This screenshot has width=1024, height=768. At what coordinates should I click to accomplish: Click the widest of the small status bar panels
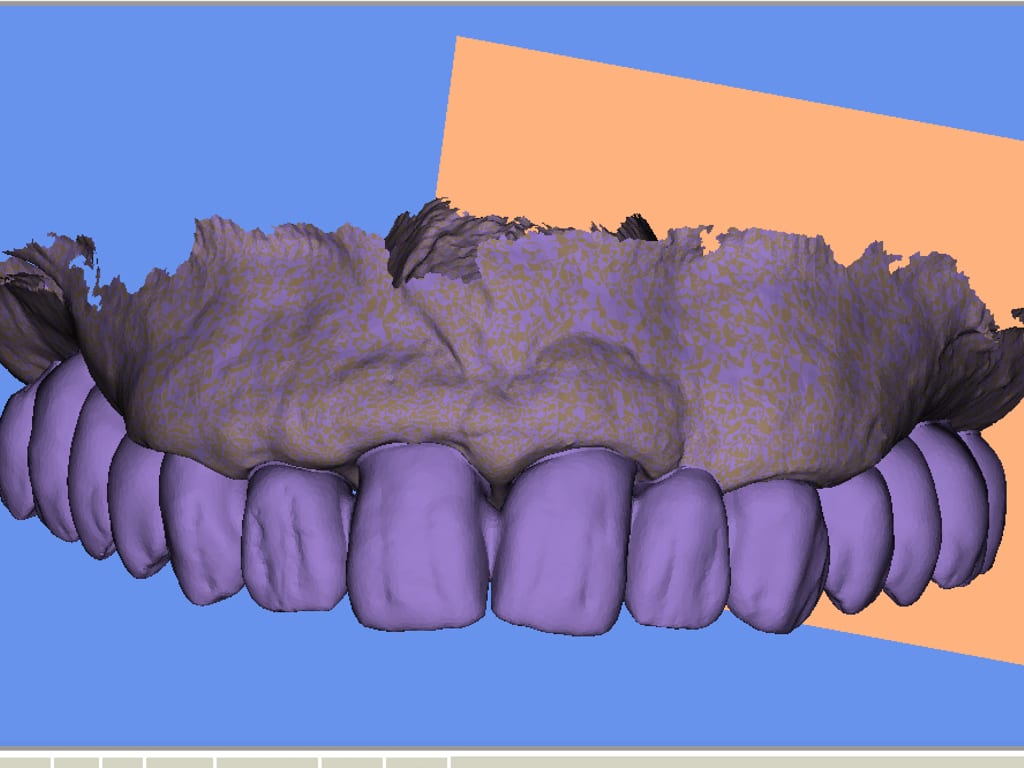(x=266, y=762)
